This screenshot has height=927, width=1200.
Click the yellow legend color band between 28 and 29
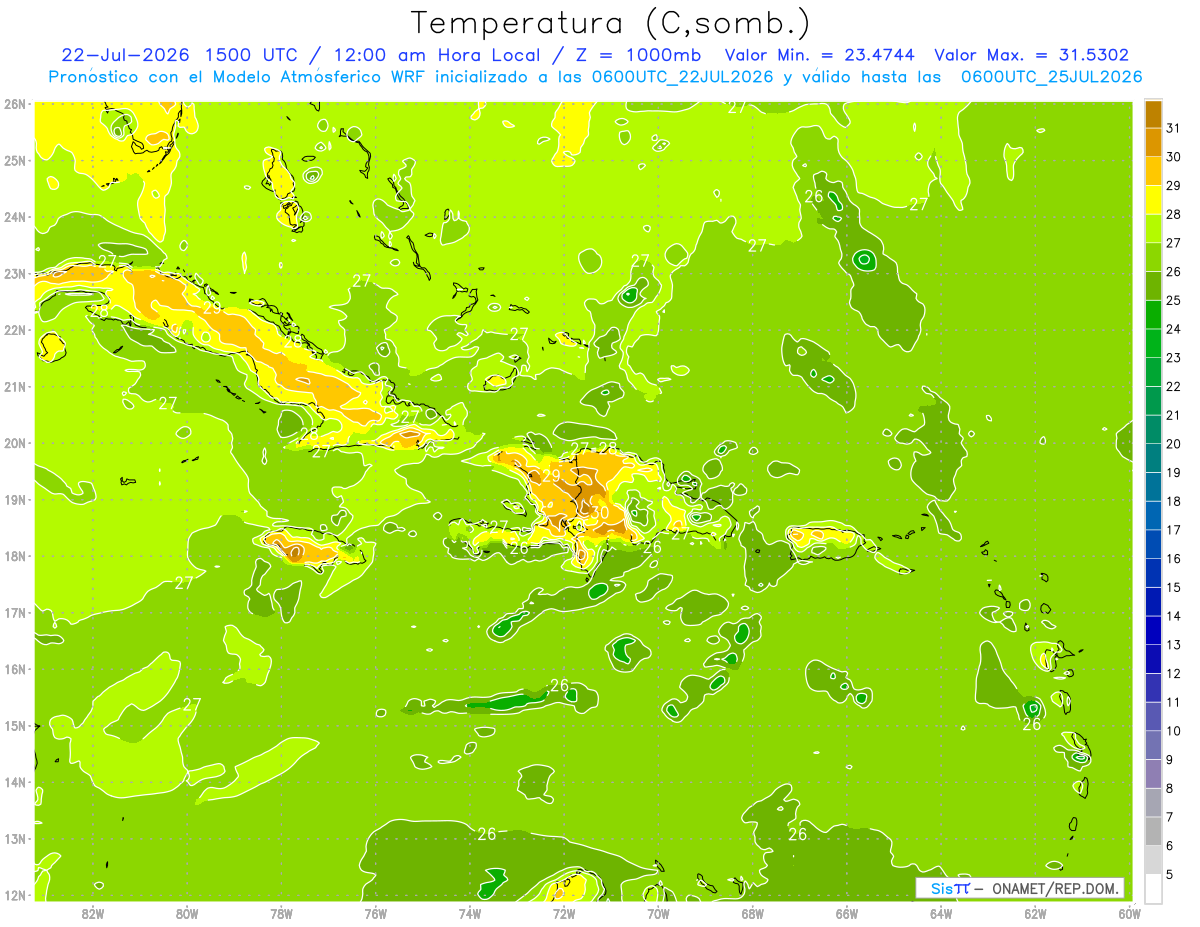(x=1153, y=200)
